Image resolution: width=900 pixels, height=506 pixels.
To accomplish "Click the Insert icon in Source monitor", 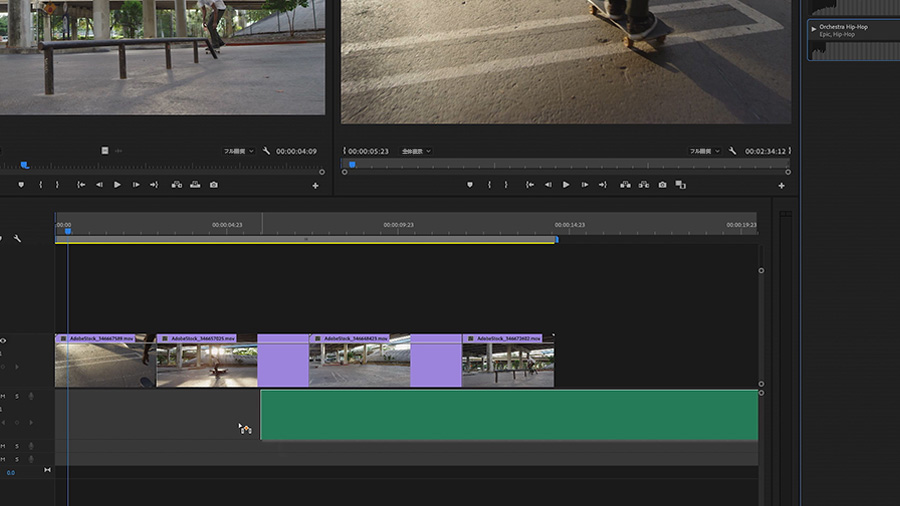I will click(177, 185).
